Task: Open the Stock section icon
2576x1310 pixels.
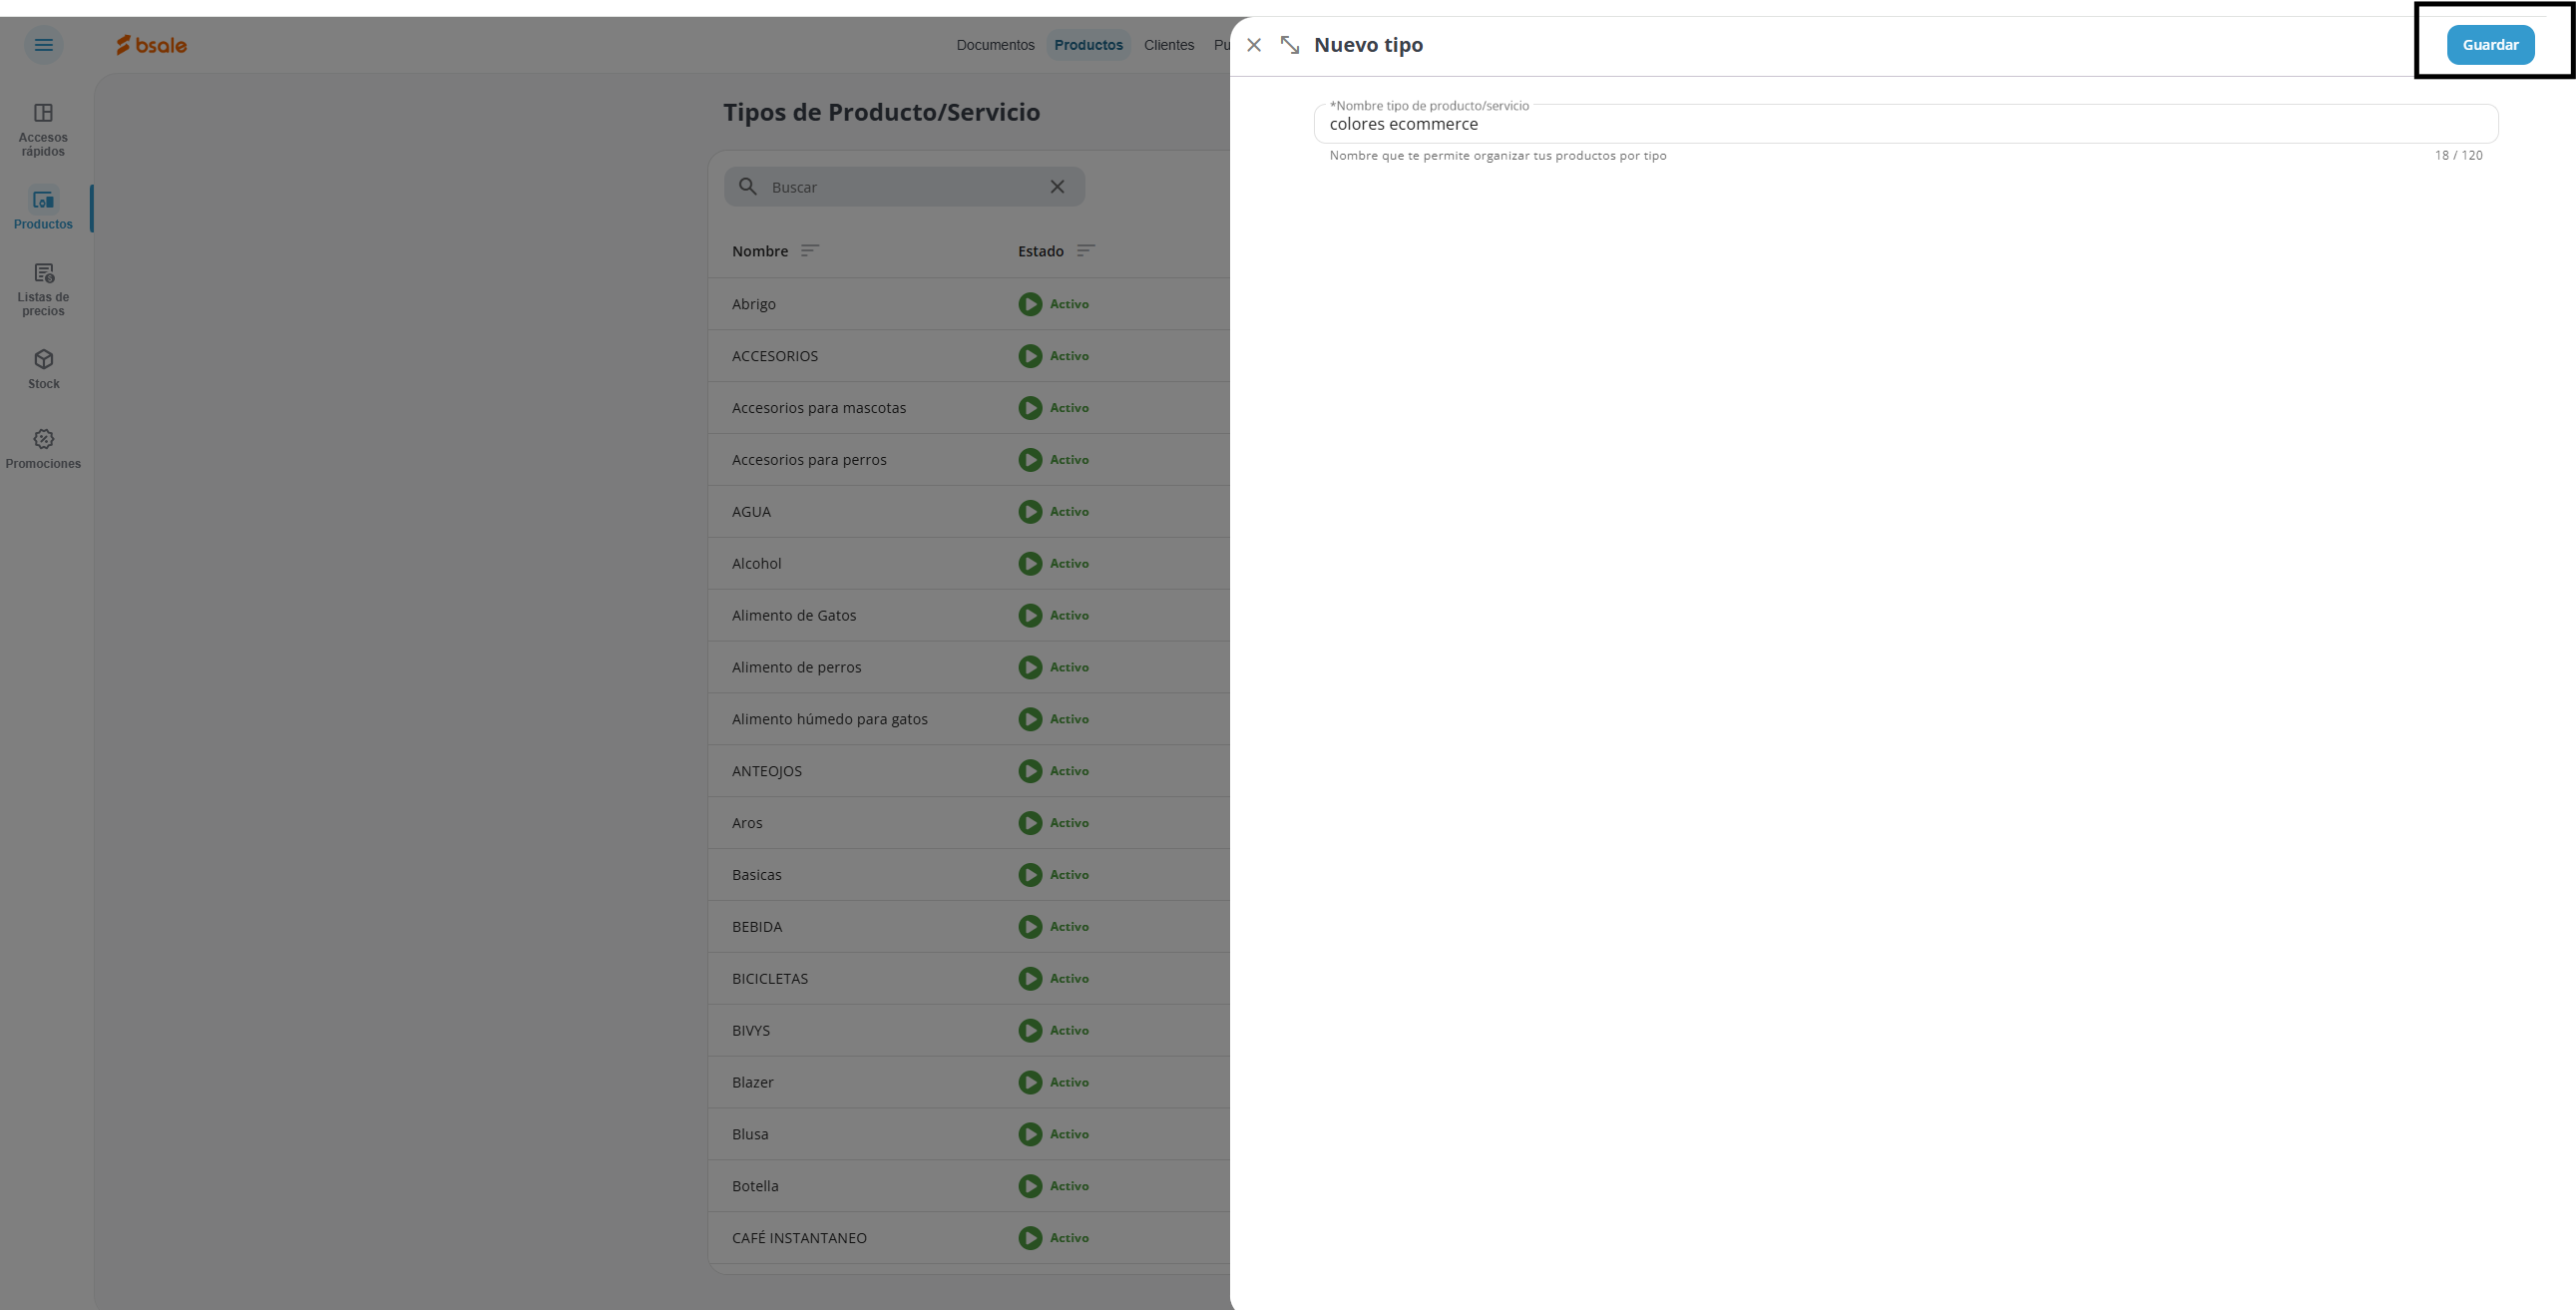Action: pyautogui.click(x=43, y=360)
